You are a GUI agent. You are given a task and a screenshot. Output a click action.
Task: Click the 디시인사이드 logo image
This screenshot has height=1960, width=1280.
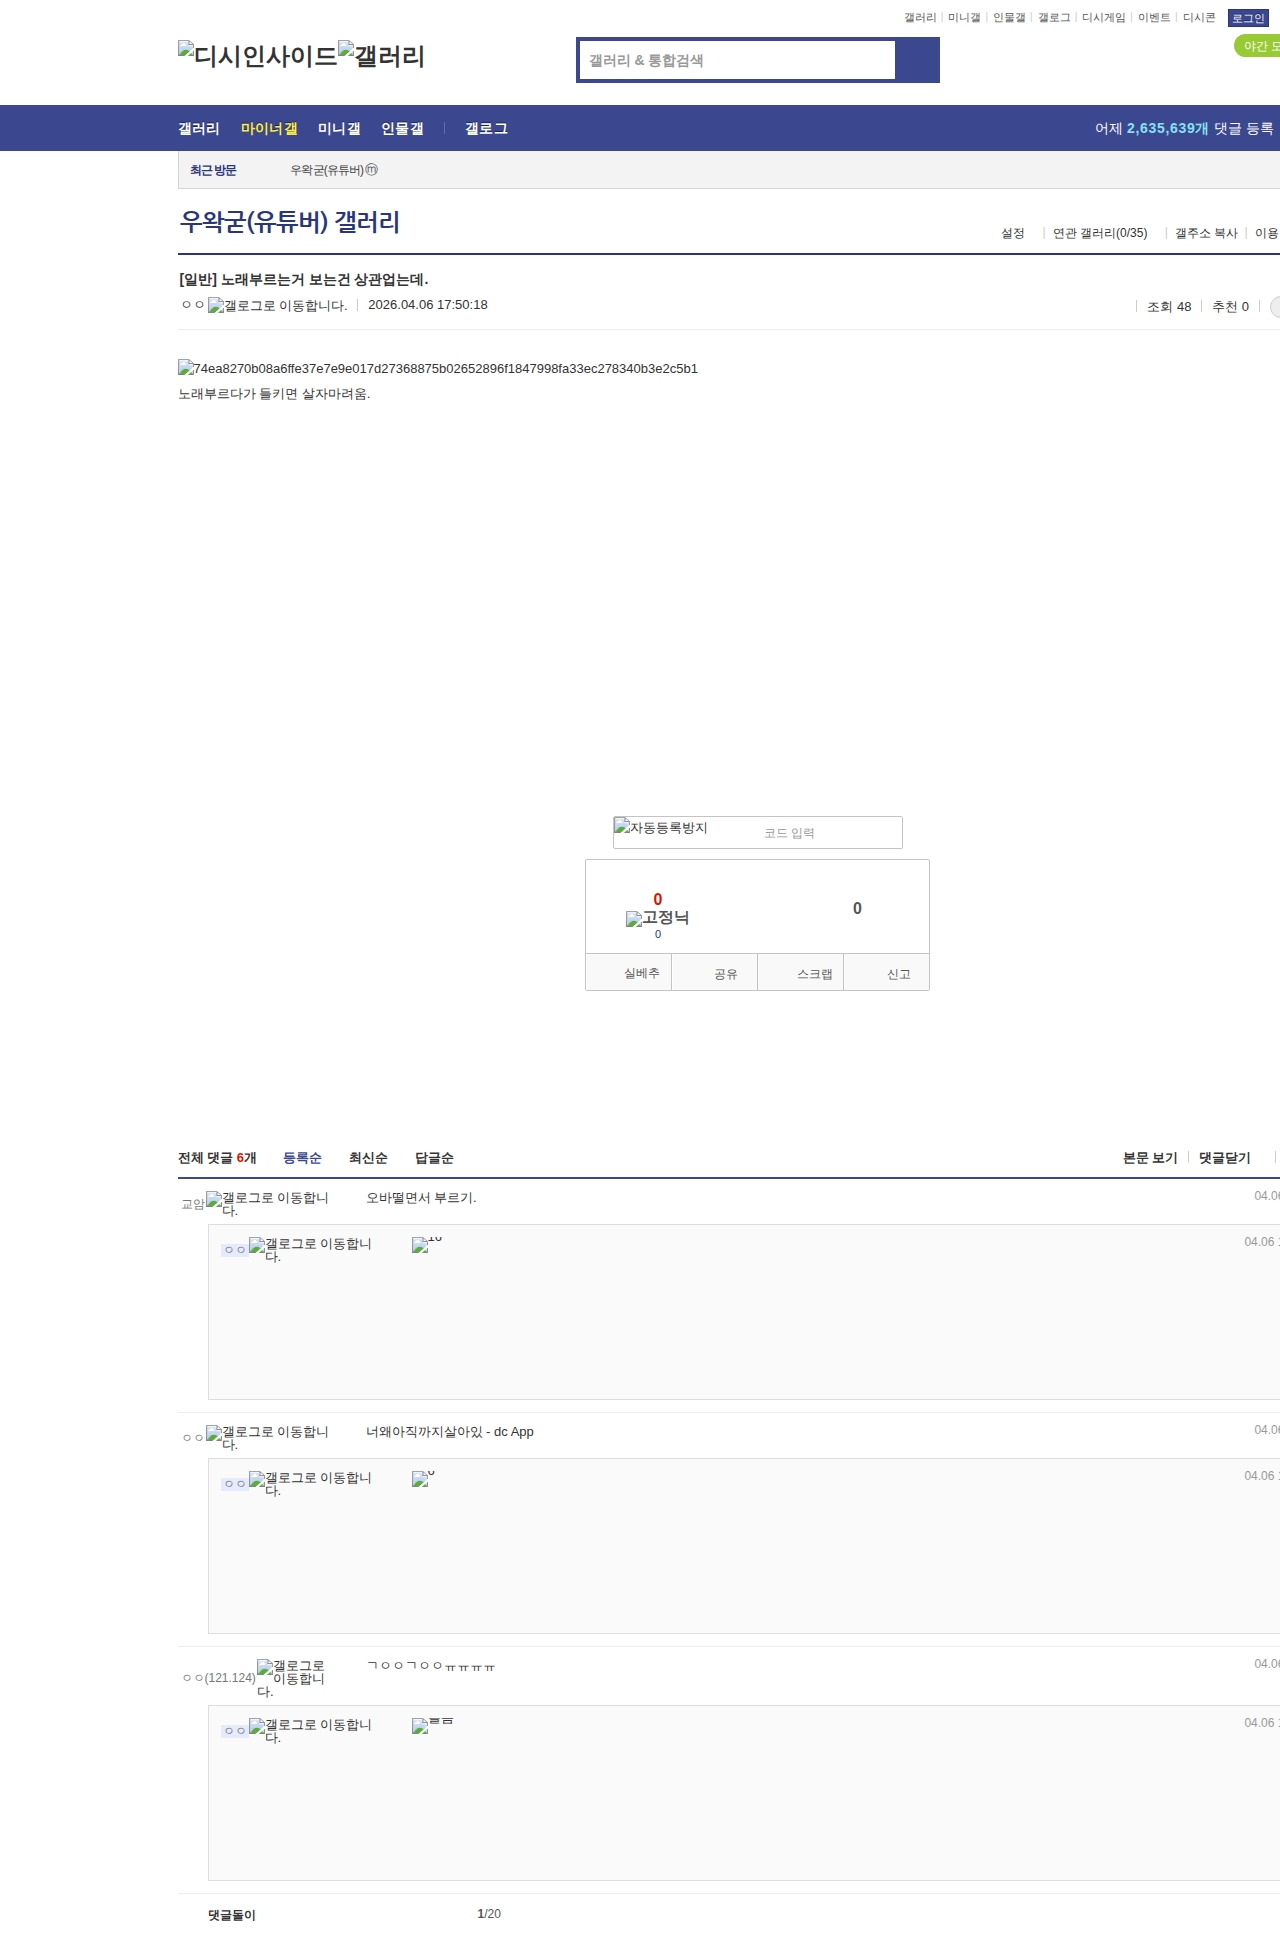[x=258, y=56]
